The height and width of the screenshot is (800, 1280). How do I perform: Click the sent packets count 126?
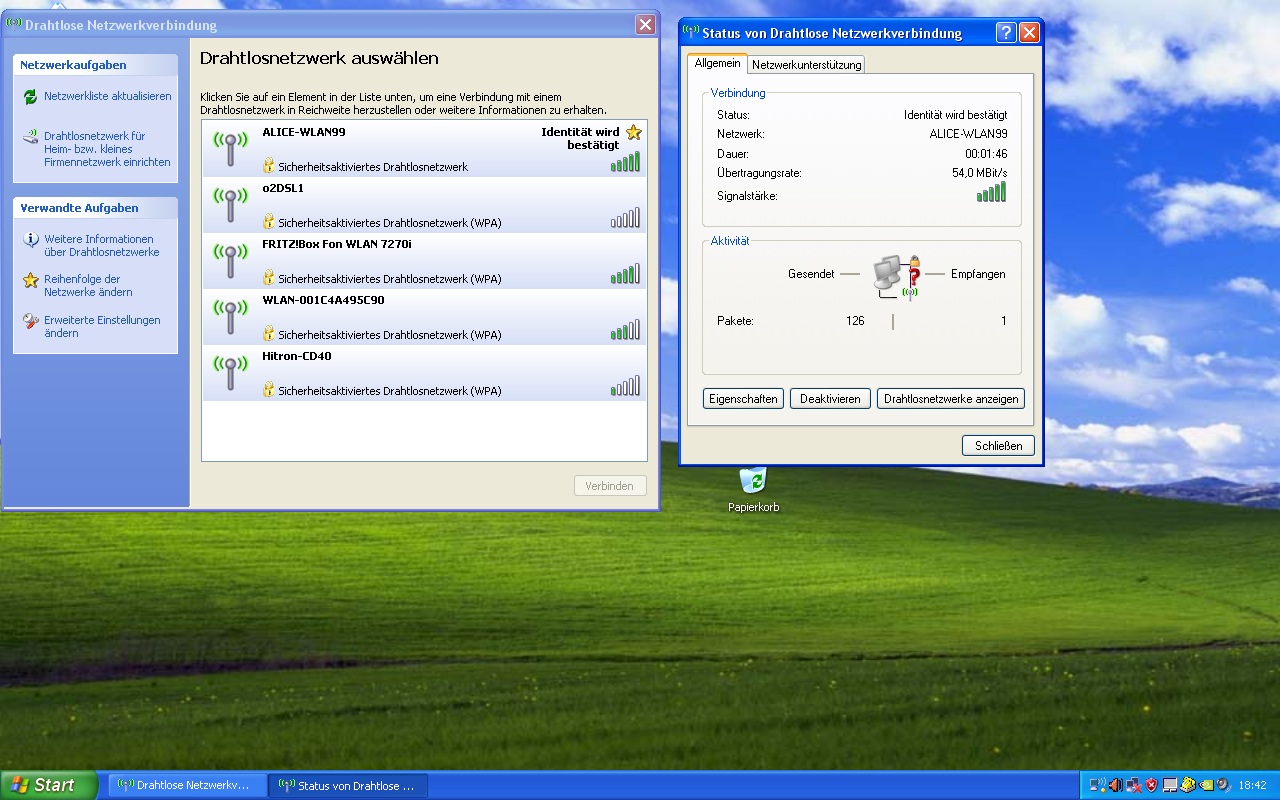tap(855, 321)
